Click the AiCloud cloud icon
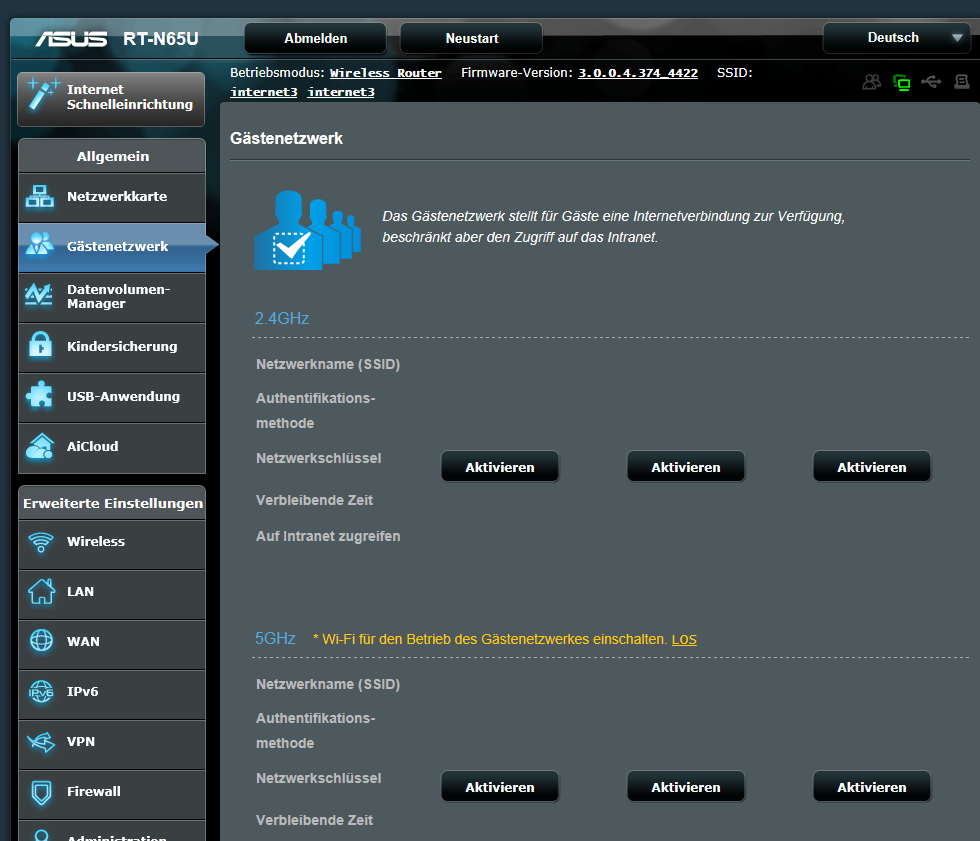The image size is (980, 841). point(40,446)
